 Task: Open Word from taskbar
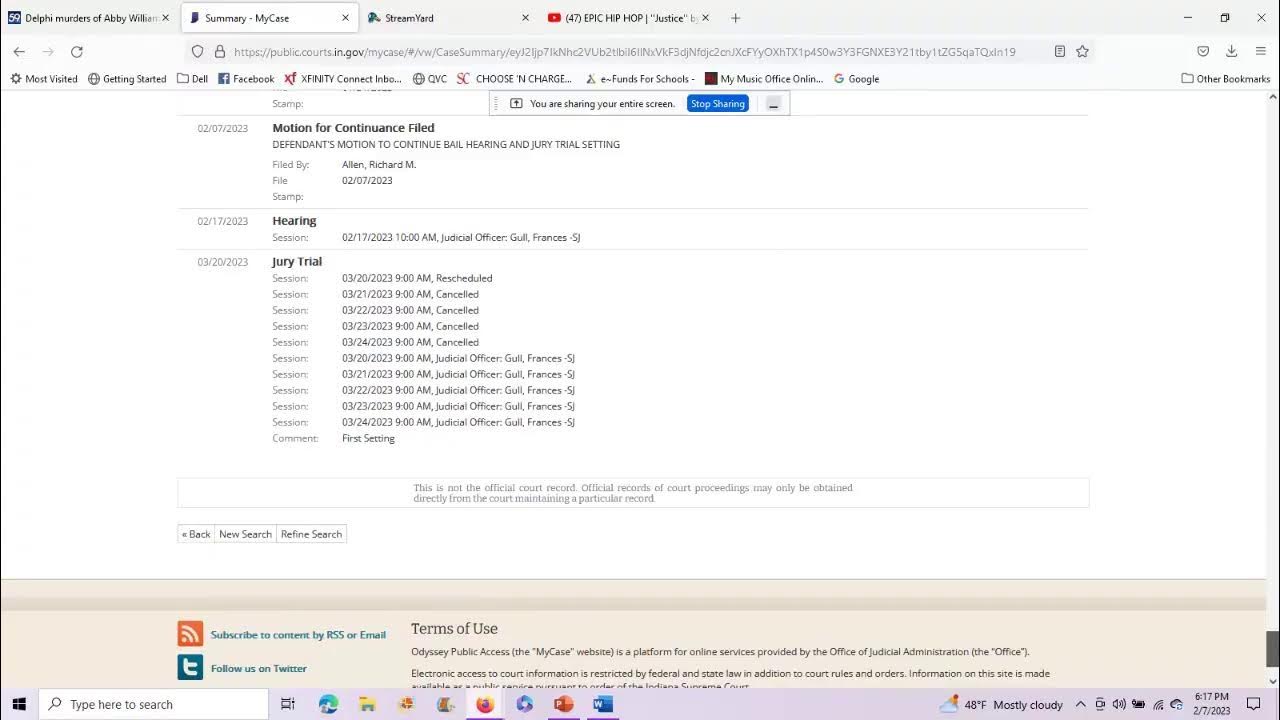coord(602,704)
